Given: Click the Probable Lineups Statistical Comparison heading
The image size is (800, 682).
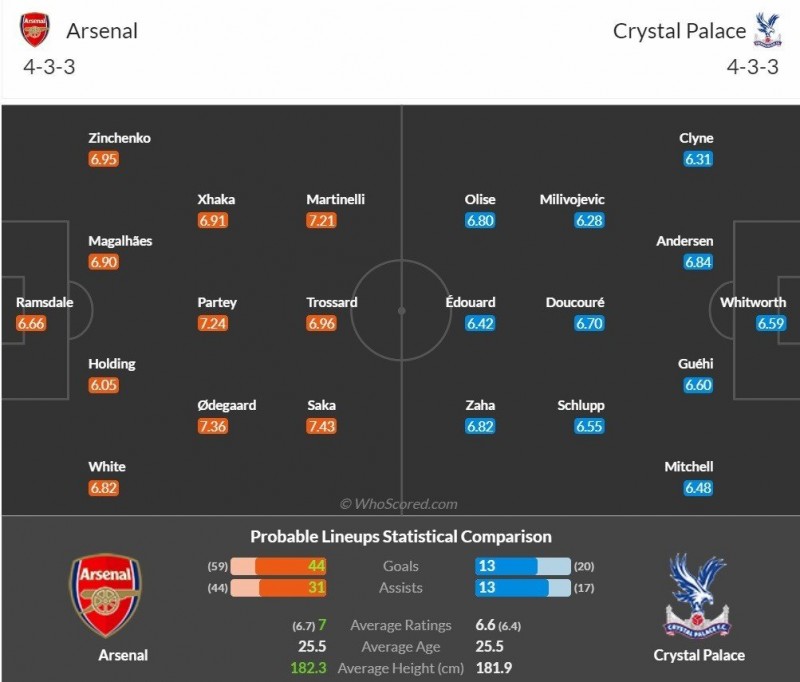Looking at the screenshot, I should pos(400,537).
